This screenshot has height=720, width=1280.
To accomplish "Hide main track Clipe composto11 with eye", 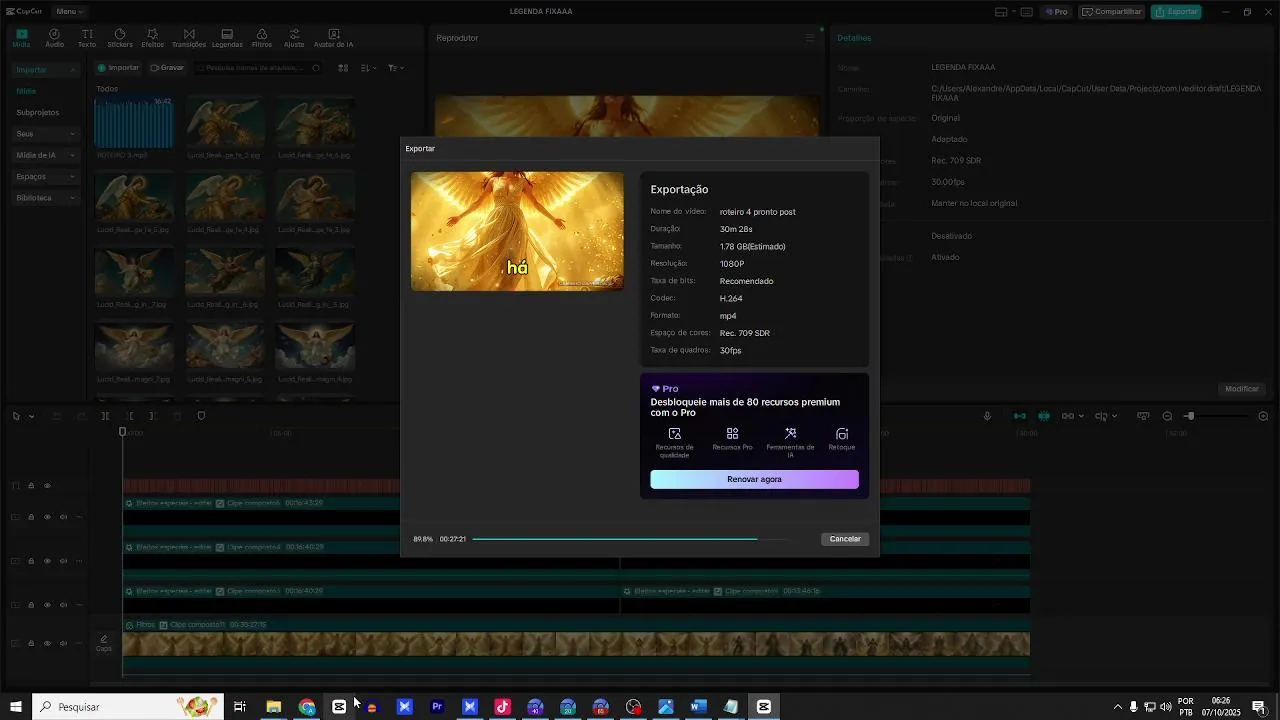I will tap(47, 643).
